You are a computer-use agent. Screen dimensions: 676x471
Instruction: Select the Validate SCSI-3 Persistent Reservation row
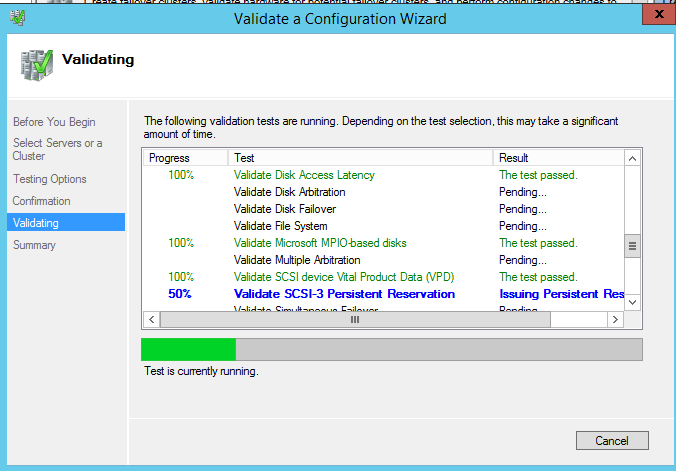[384, 294]
